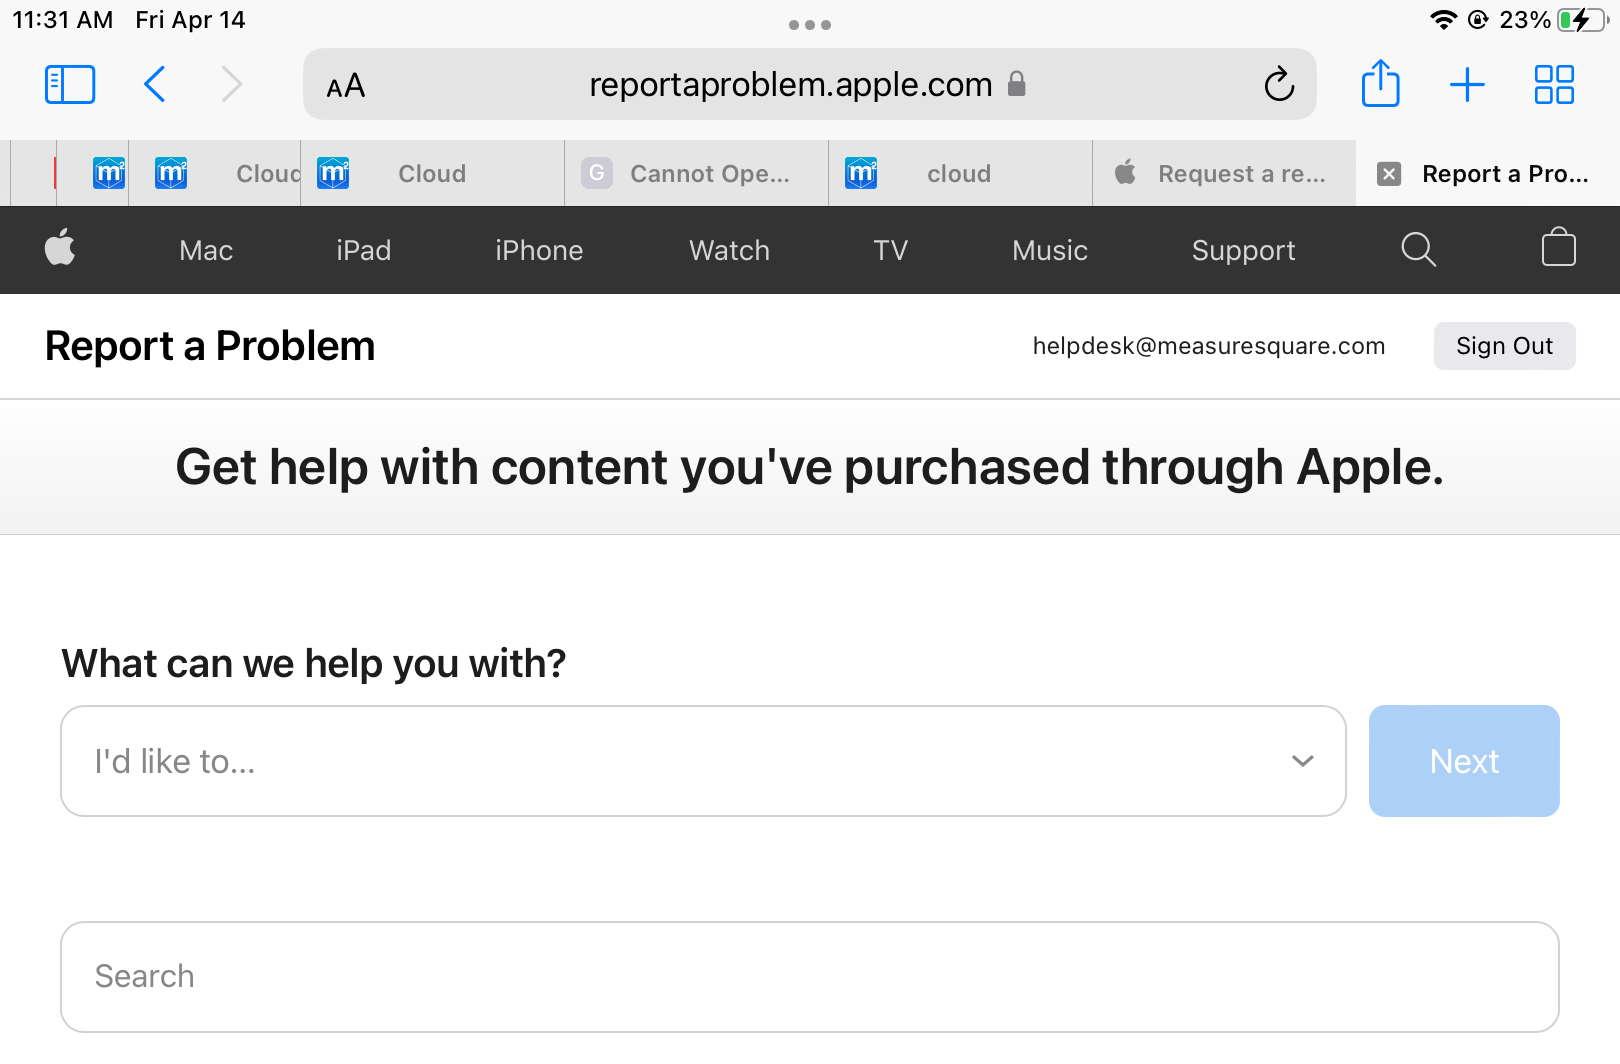Open the Mac menu item

[x=206, y=250]
